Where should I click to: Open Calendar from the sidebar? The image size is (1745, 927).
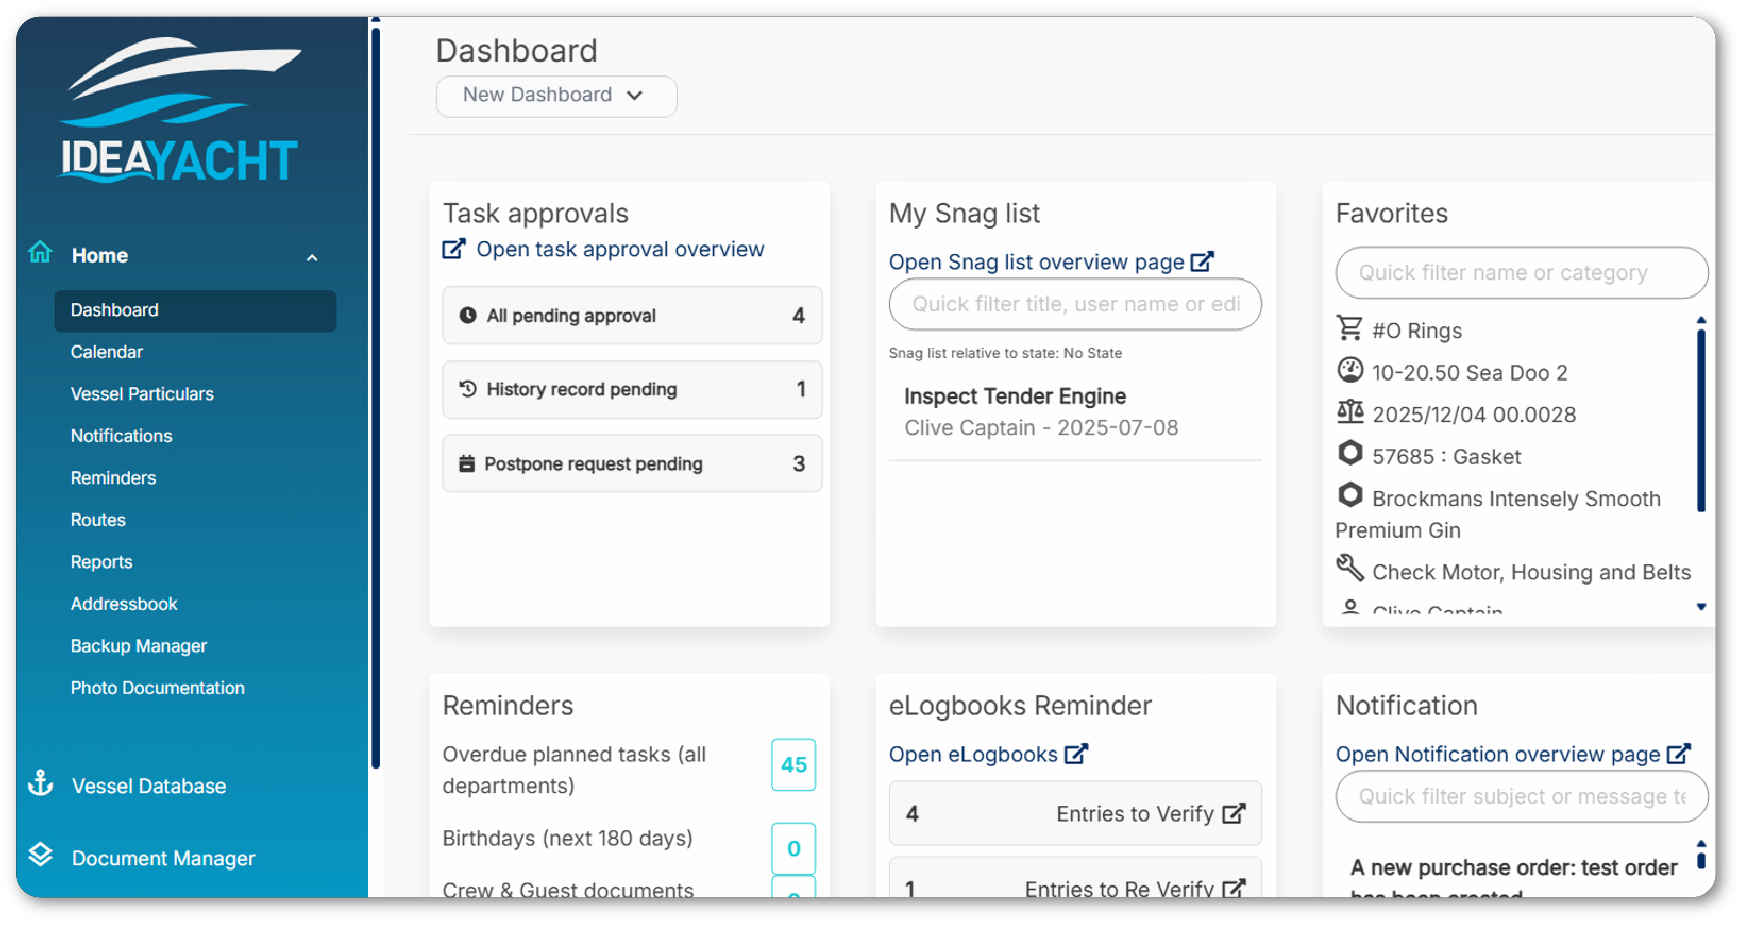click(x=107, y=351)
